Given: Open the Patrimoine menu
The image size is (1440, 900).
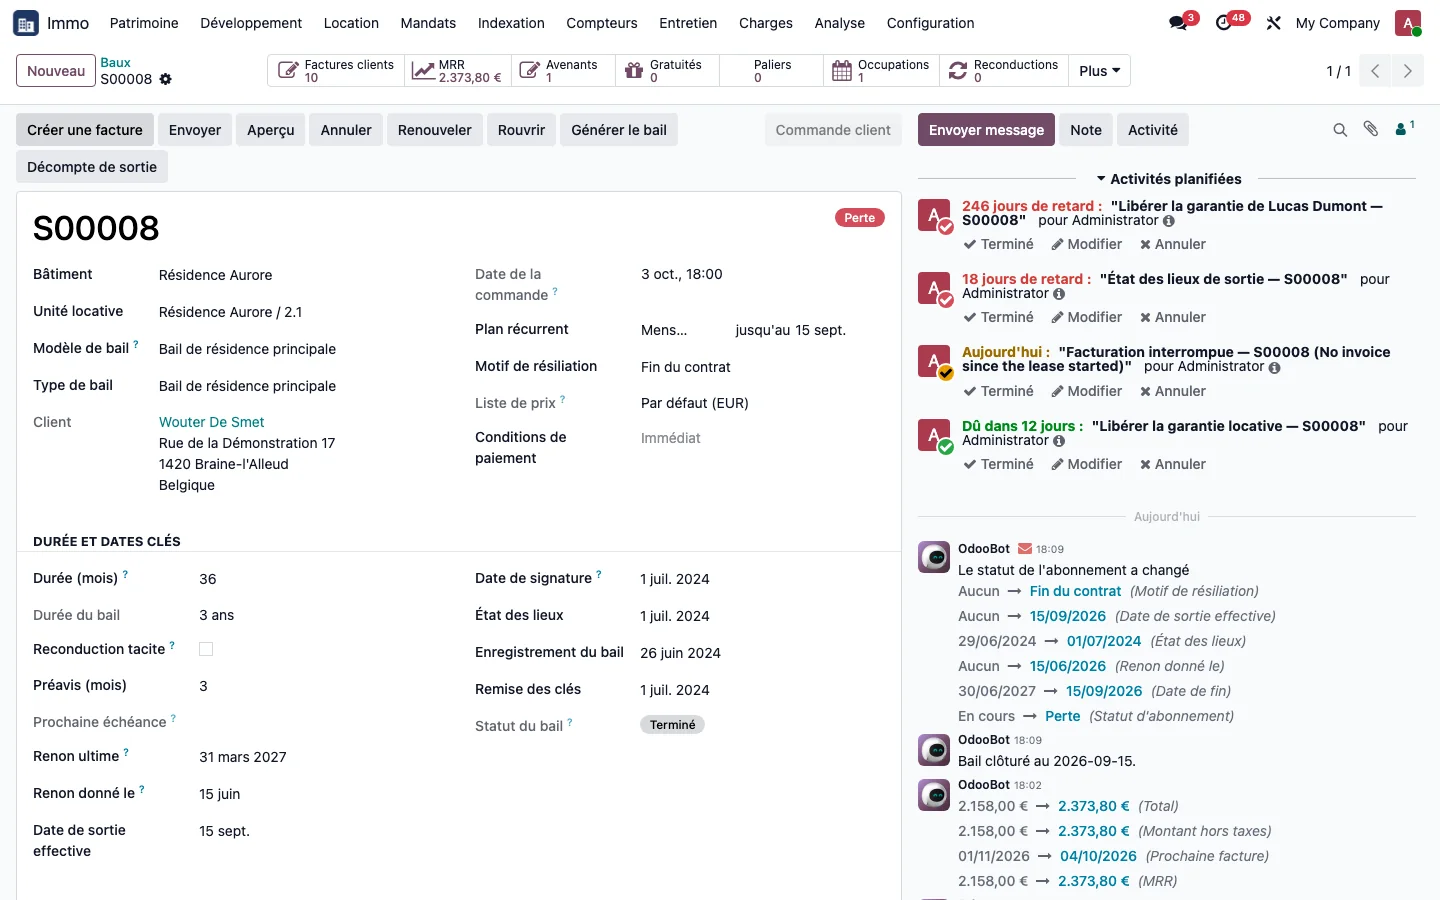Looking at the screenshot, I should coord(144,23).
